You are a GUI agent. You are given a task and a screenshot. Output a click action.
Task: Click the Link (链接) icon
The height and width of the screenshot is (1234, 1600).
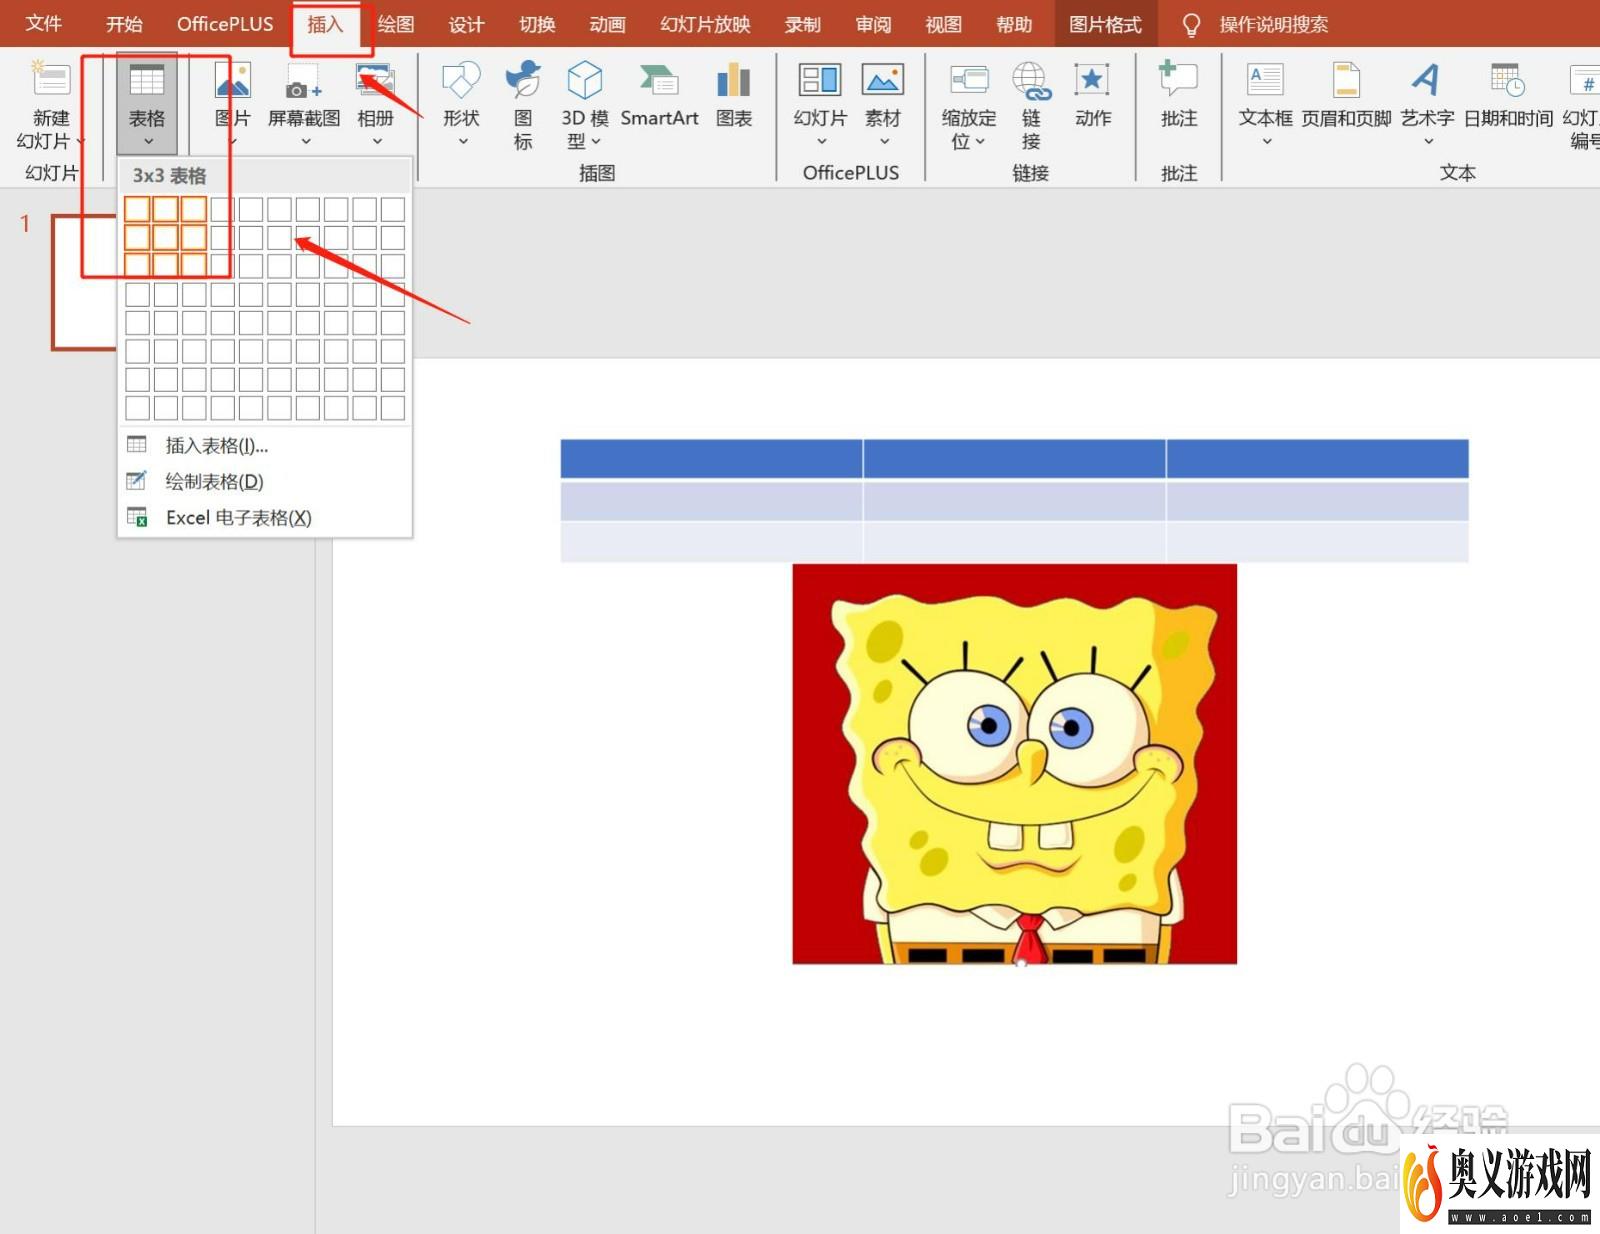(1031, 80)
